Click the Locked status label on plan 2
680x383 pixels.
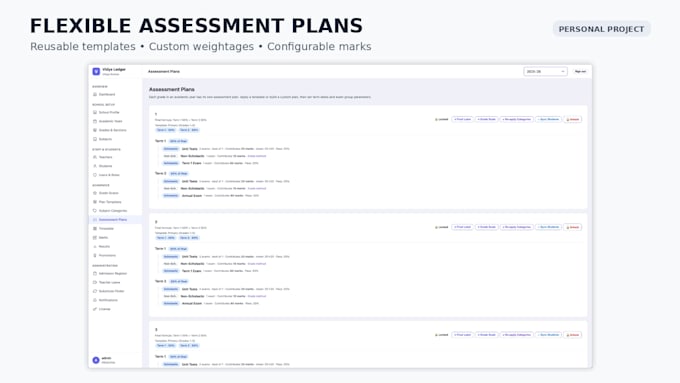pyautogui.click(x=441, y=227)
